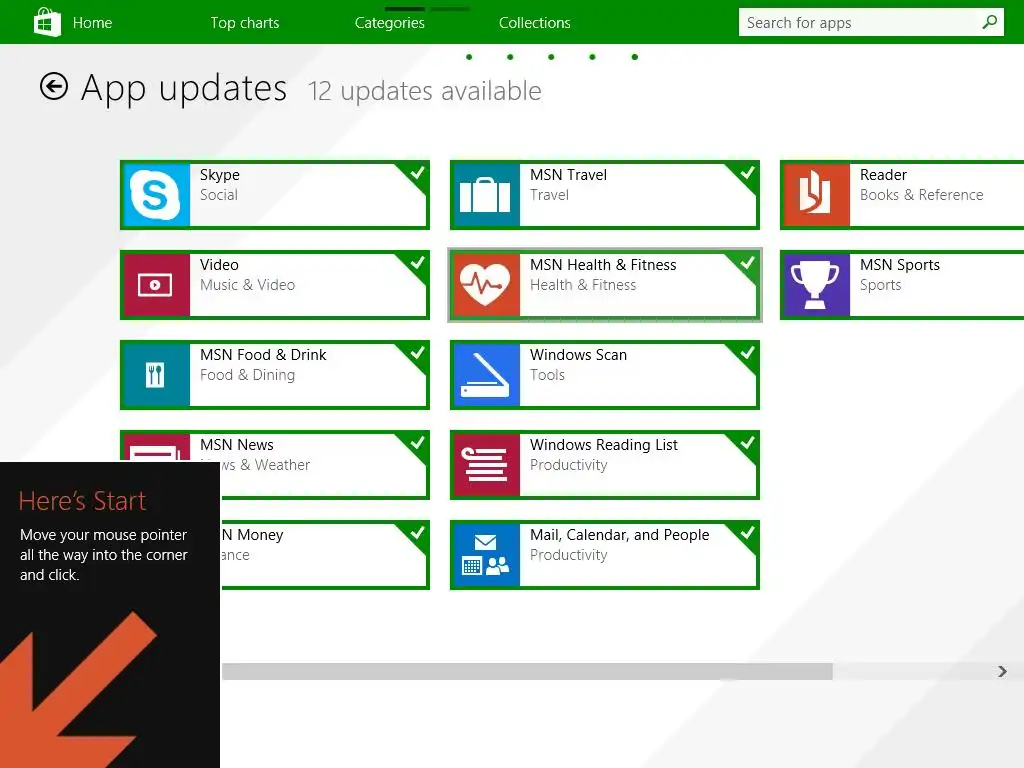
Task: Open the Categories tab
Action: (x=390, y=23)
